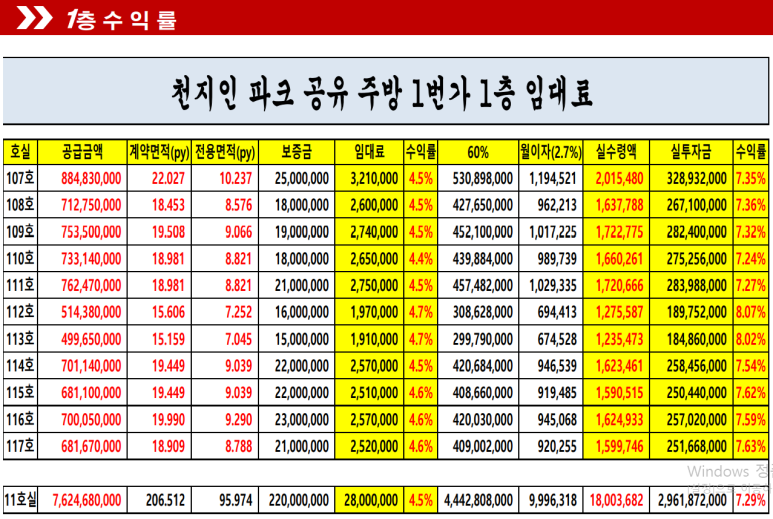Select the '계약면적(py)' column header
Screen dimensions: 773x519
click(x=159, y=152)
